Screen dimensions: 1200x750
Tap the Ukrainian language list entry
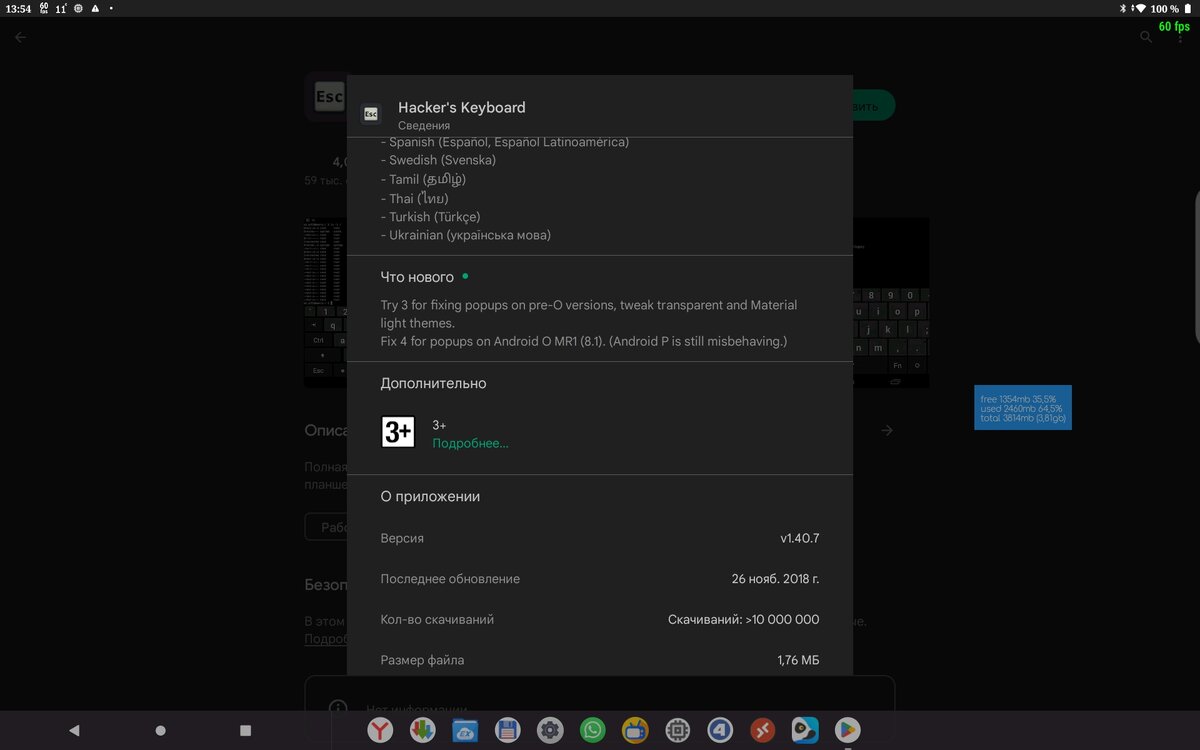[466, 236]
